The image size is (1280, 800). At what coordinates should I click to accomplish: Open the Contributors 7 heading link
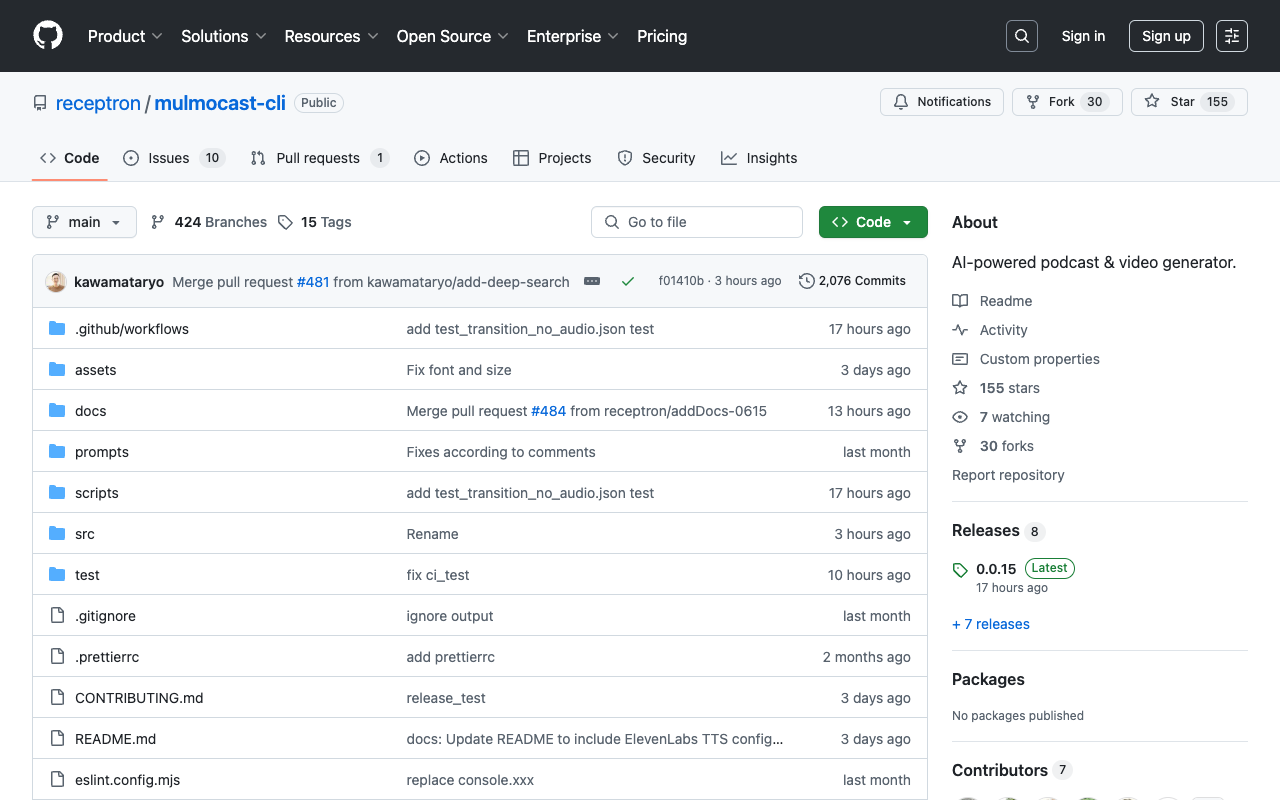(1012, 770)
